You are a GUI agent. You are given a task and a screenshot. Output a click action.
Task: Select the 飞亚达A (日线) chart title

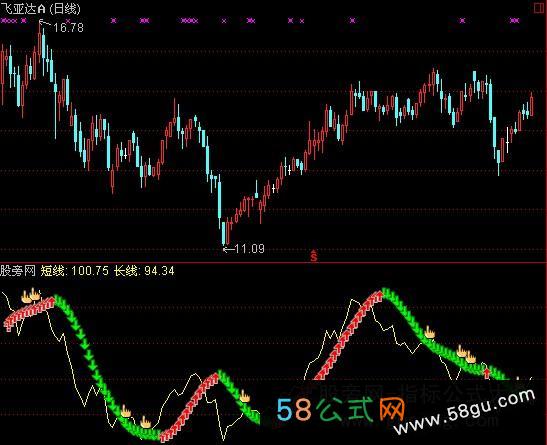pos(40,8)
